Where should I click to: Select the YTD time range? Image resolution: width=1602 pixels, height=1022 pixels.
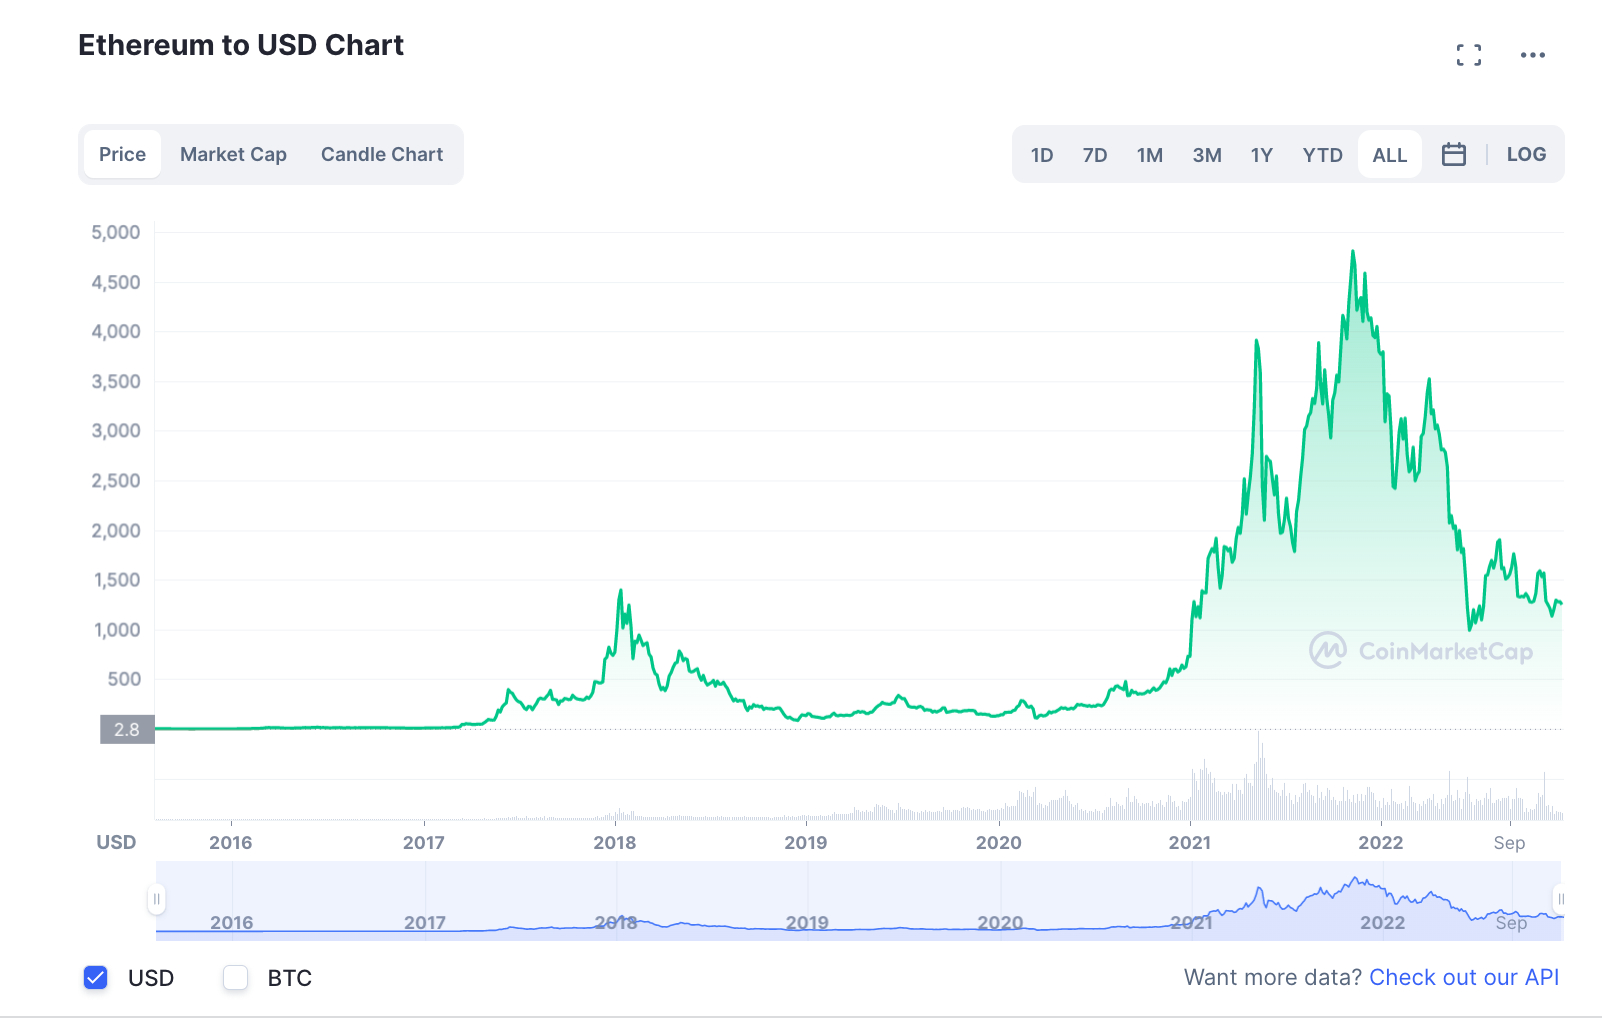point(1322,155)
